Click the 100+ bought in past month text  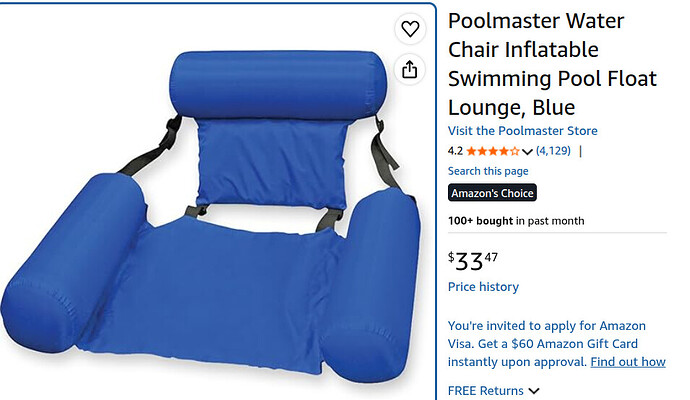516,221
